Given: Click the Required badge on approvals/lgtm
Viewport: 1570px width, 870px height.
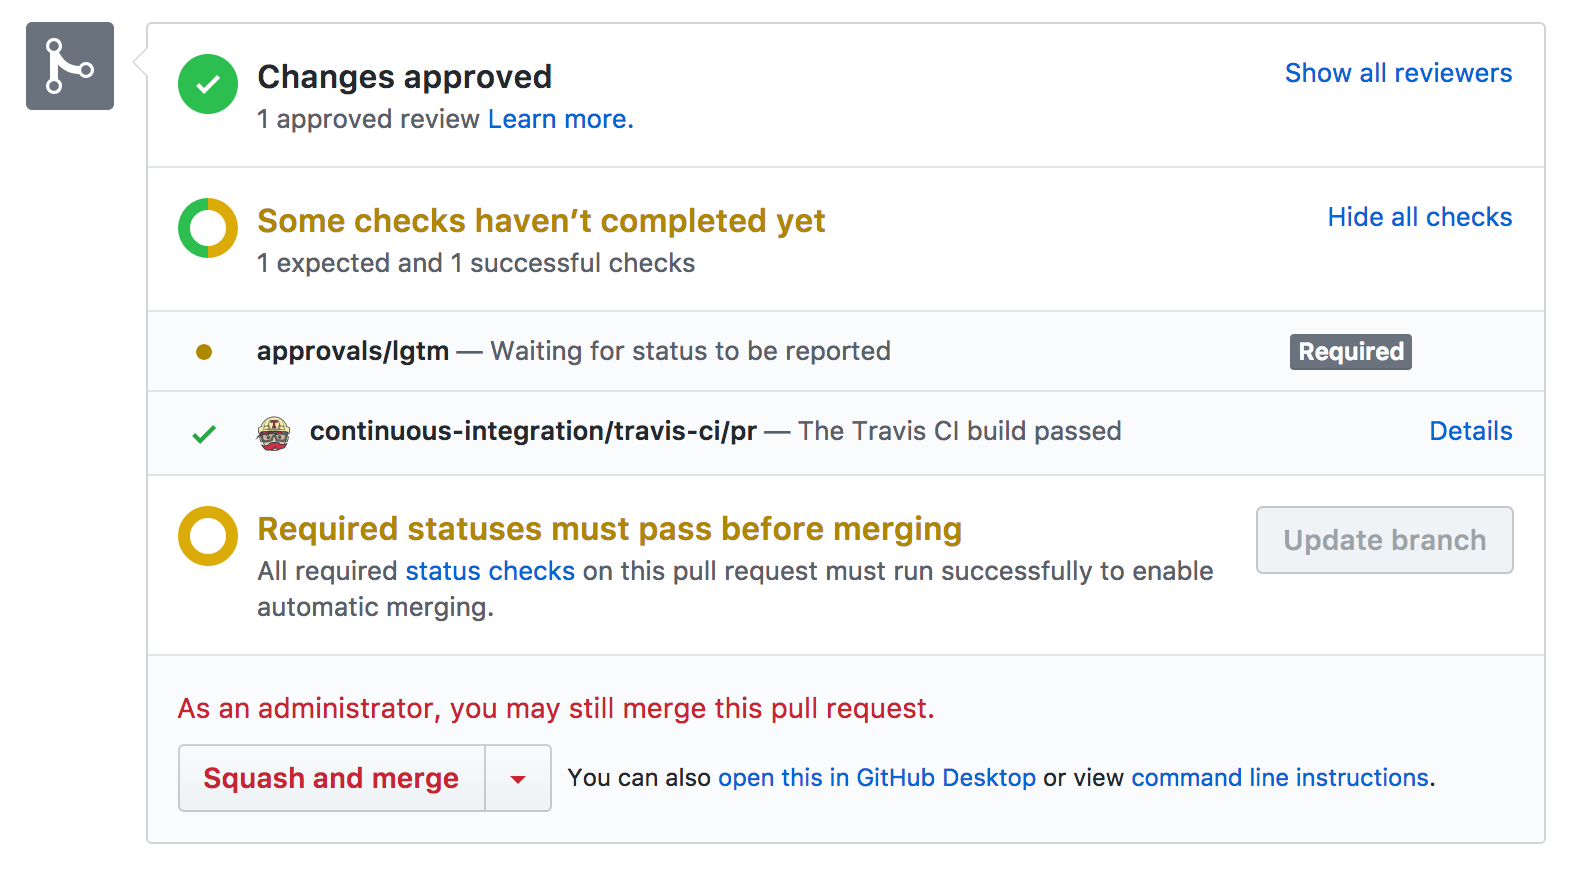Looking at the screenshot, I should (1350, 352).
